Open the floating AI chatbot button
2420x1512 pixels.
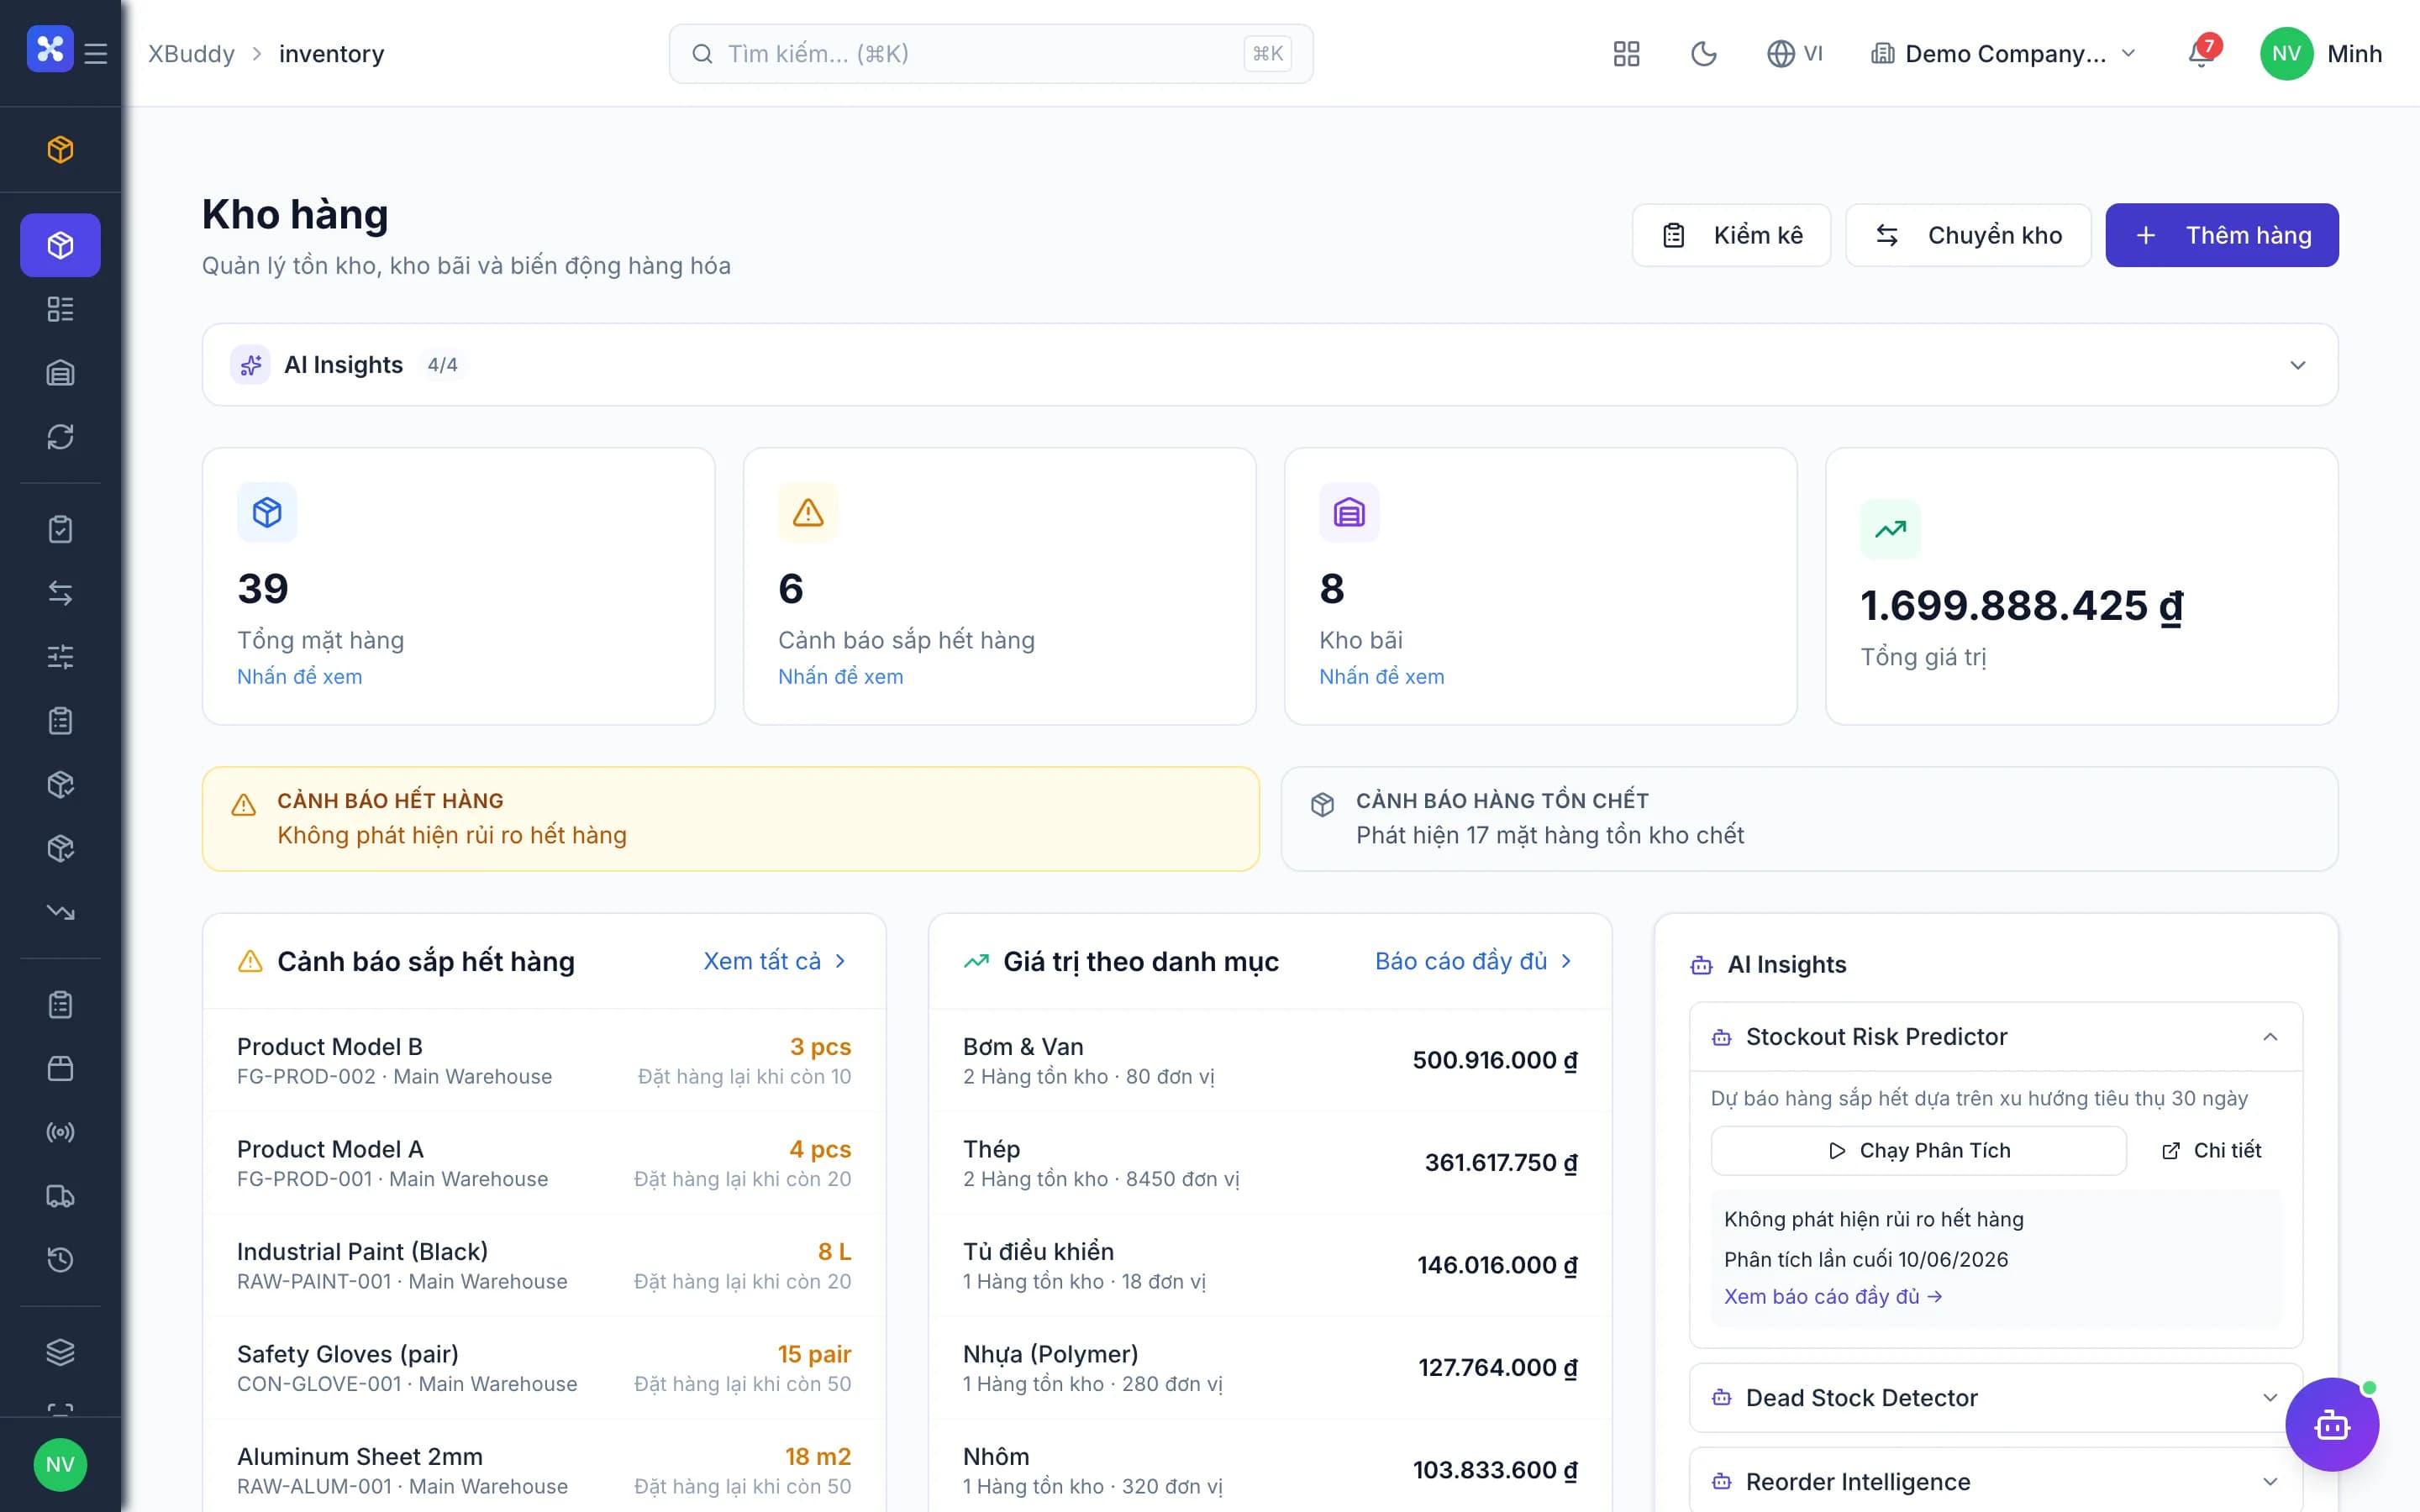[x=2331, y=1424]
